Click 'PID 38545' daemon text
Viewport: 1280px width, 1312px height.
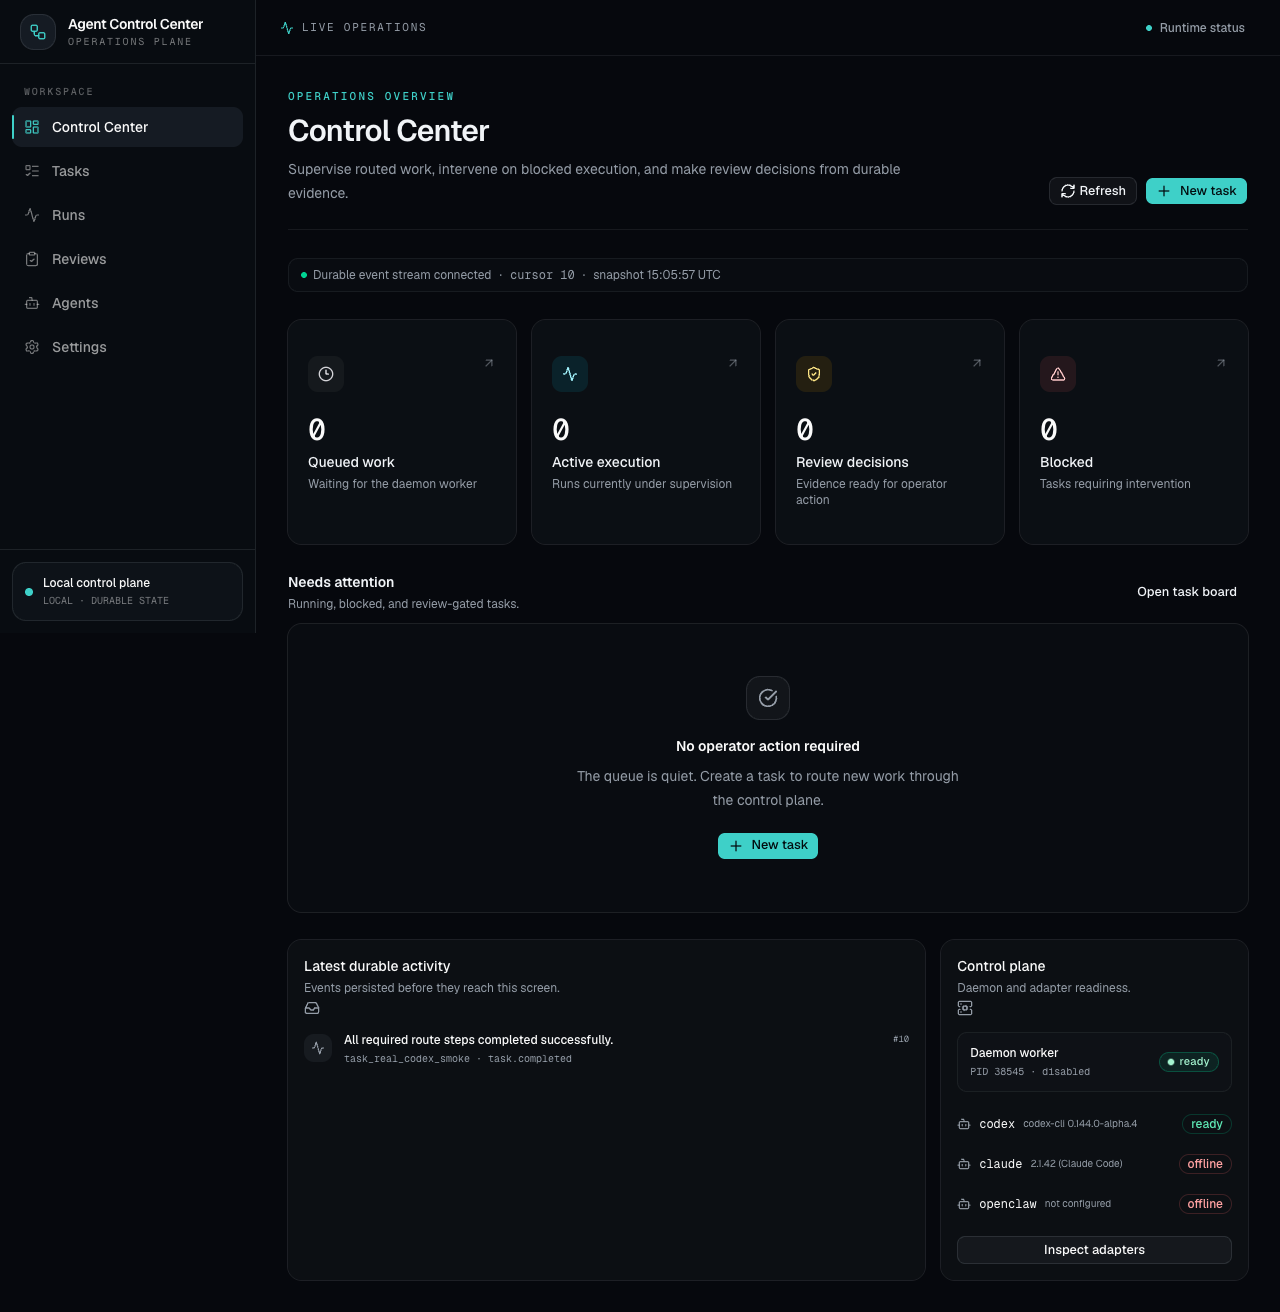click(x=997, y=1072)
